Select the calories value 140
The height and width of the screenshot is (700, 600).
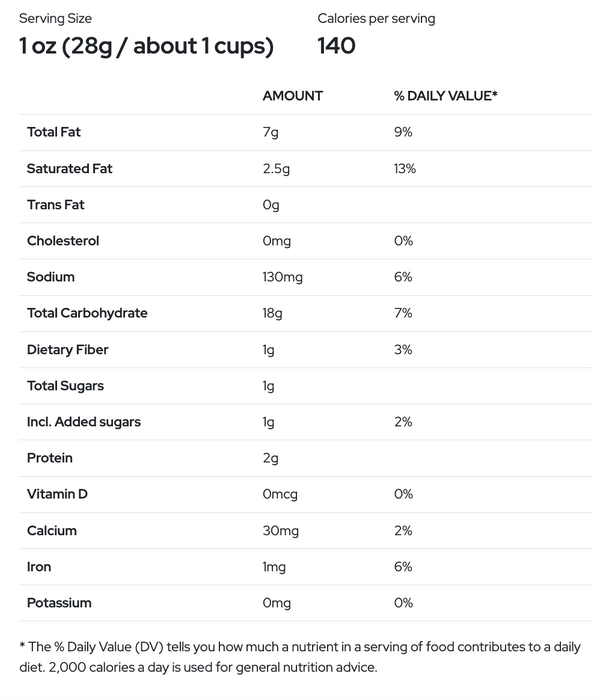[x=336, y=46]
